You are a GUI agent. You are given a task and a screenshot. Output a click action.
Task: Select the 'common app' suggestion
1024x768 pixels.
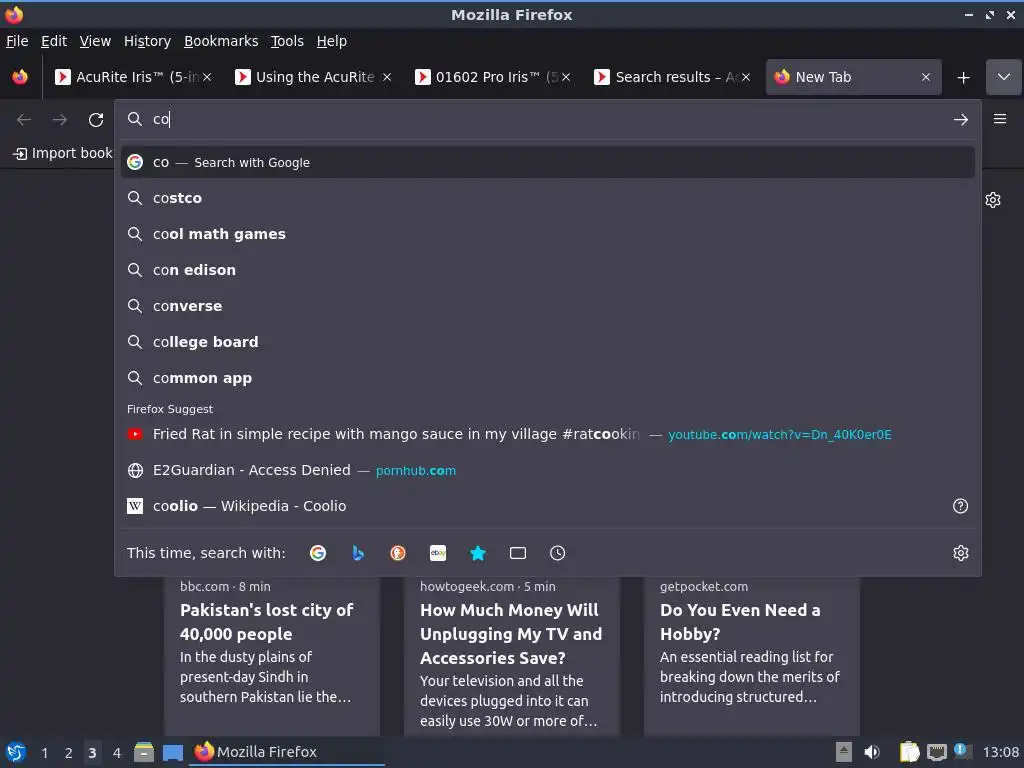point(548,377)
